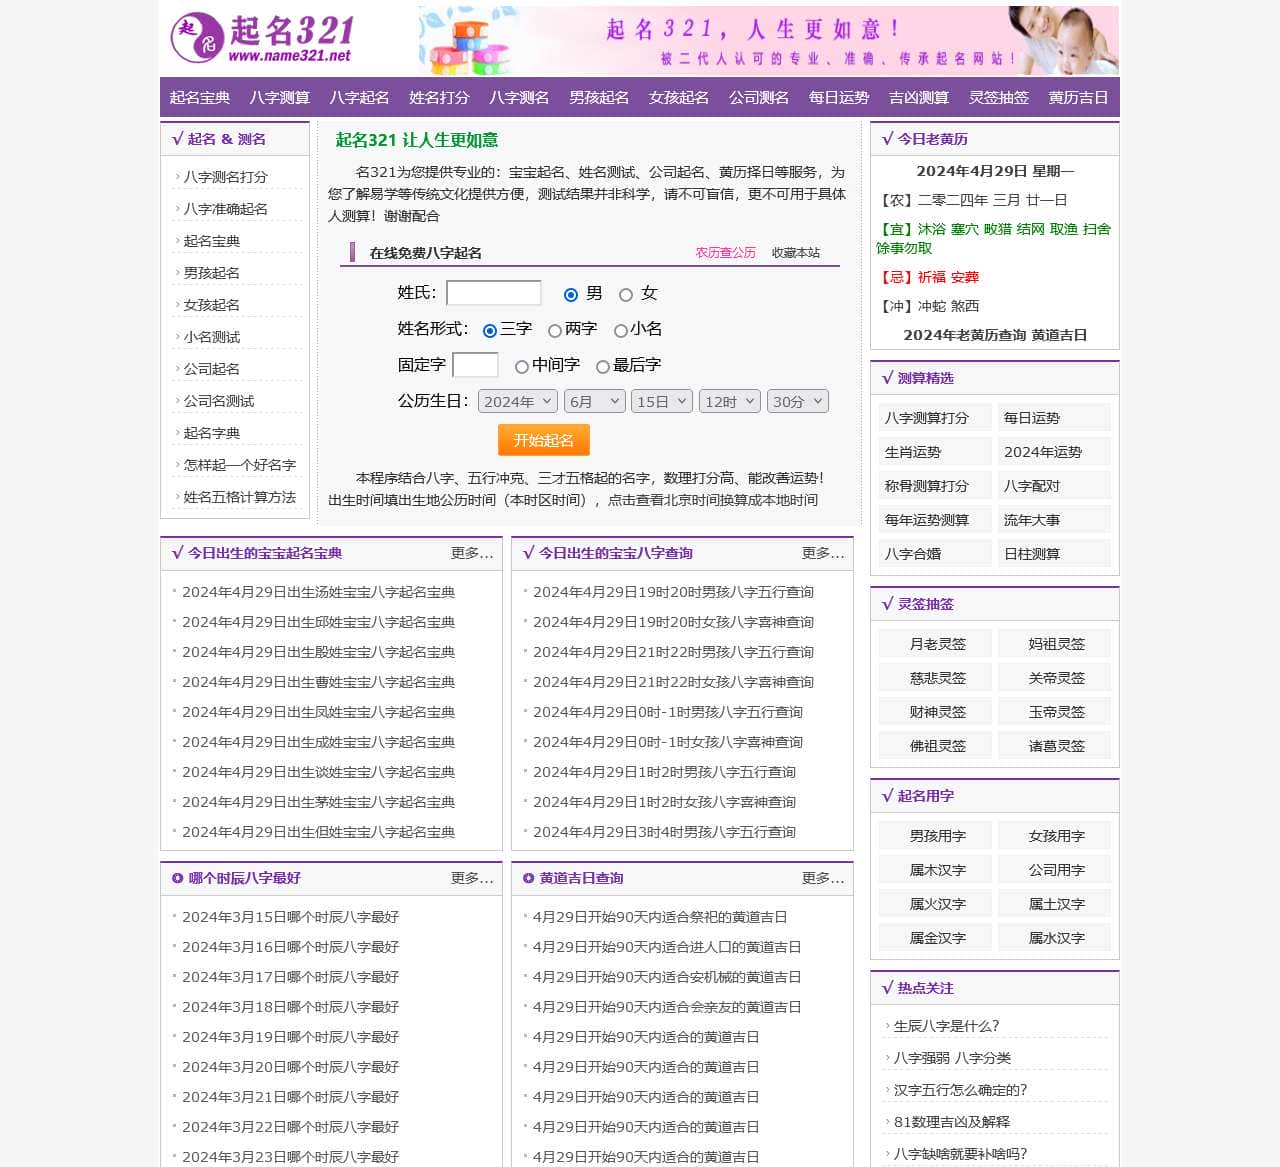Select the 女 gender radio button
This screenshot has height=1167, width=1280.
pos(626,294)
